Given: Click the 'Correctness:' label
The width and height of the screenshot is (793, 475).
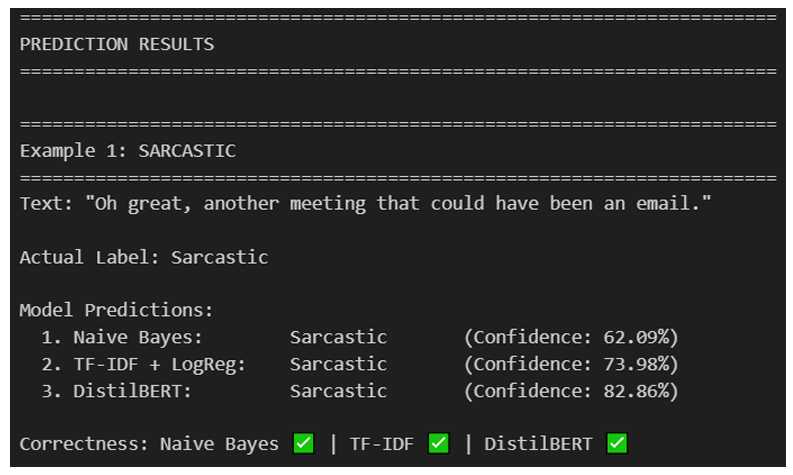Looking at the screenshot, I should [84, 443].
